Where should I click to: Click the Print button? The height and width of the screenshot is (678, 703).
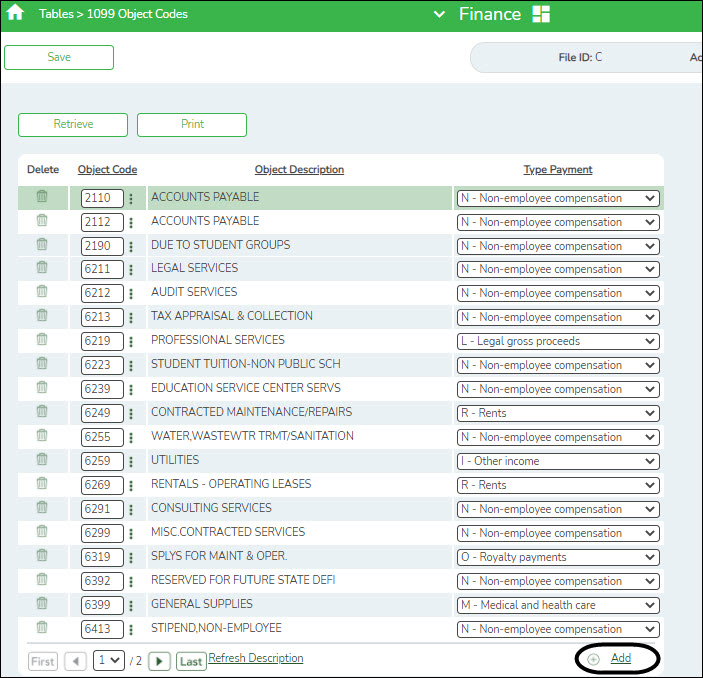coord(192,125)
